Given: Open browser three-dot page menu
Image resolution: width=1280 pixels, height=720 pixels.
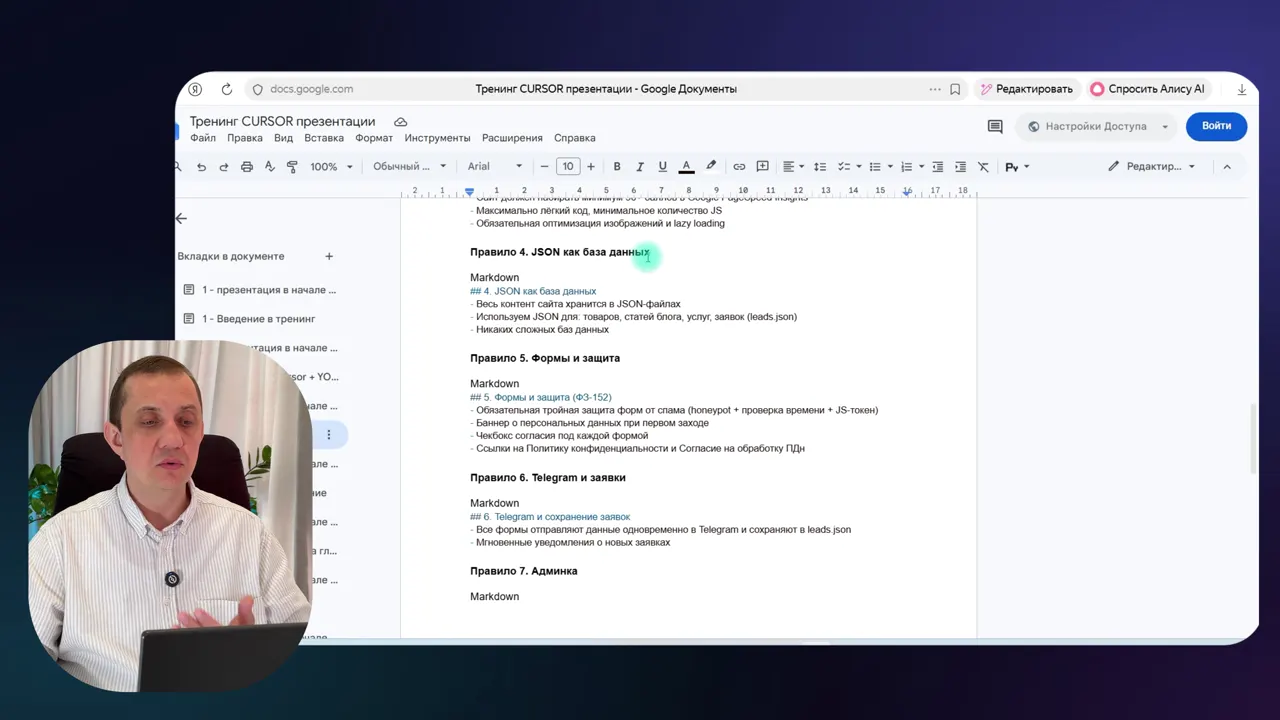Looking at the screenshot, I should 935,89.
